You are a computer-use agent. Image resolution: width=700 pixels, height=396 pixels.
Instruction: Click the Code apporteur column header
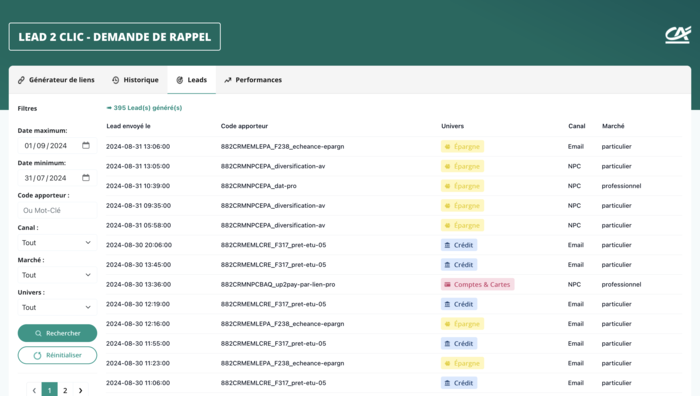[x=244, y=126]
